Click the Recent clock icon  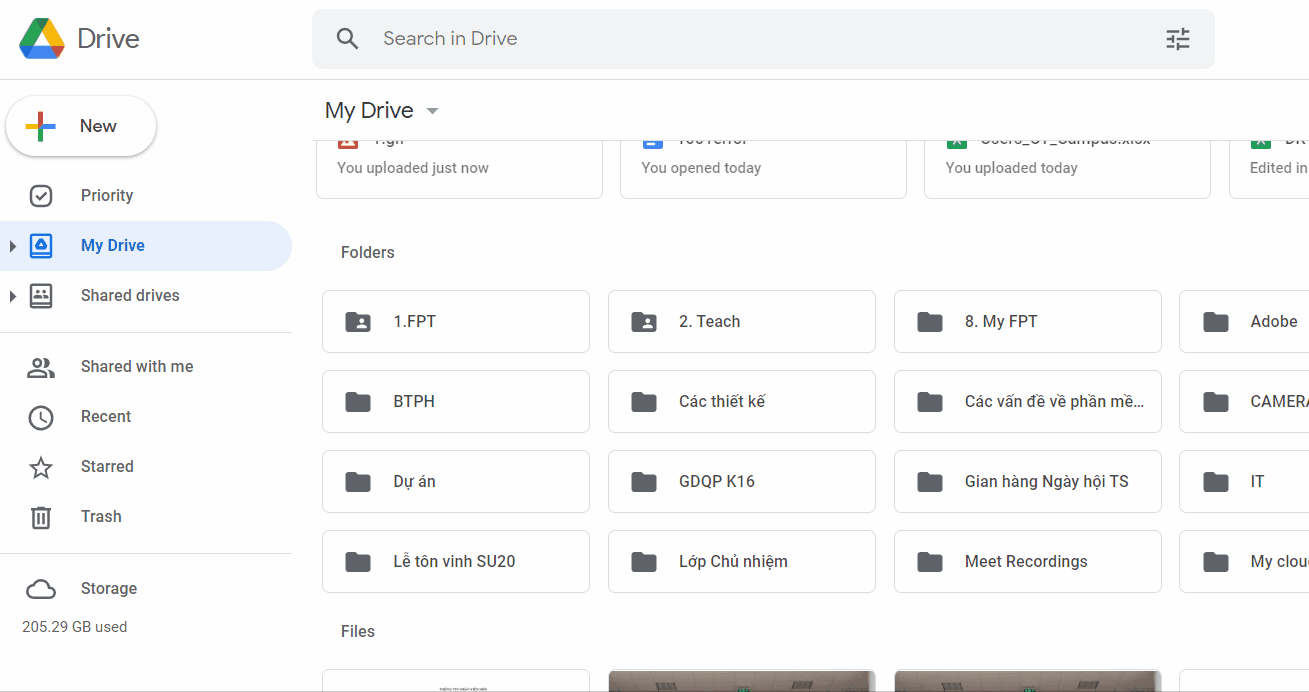click(41, 417)
